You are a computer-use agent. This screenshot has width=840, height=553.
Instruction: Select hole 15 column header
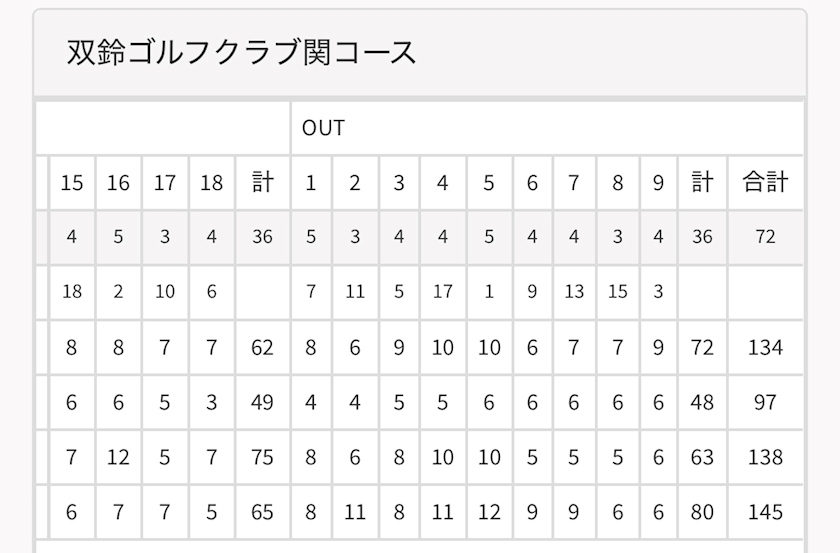[72, 183]
